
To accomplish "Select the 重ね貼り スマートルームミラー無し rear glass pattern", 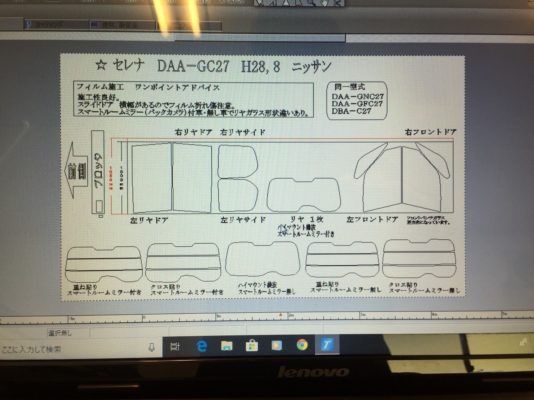I will [x=342, y=259].
